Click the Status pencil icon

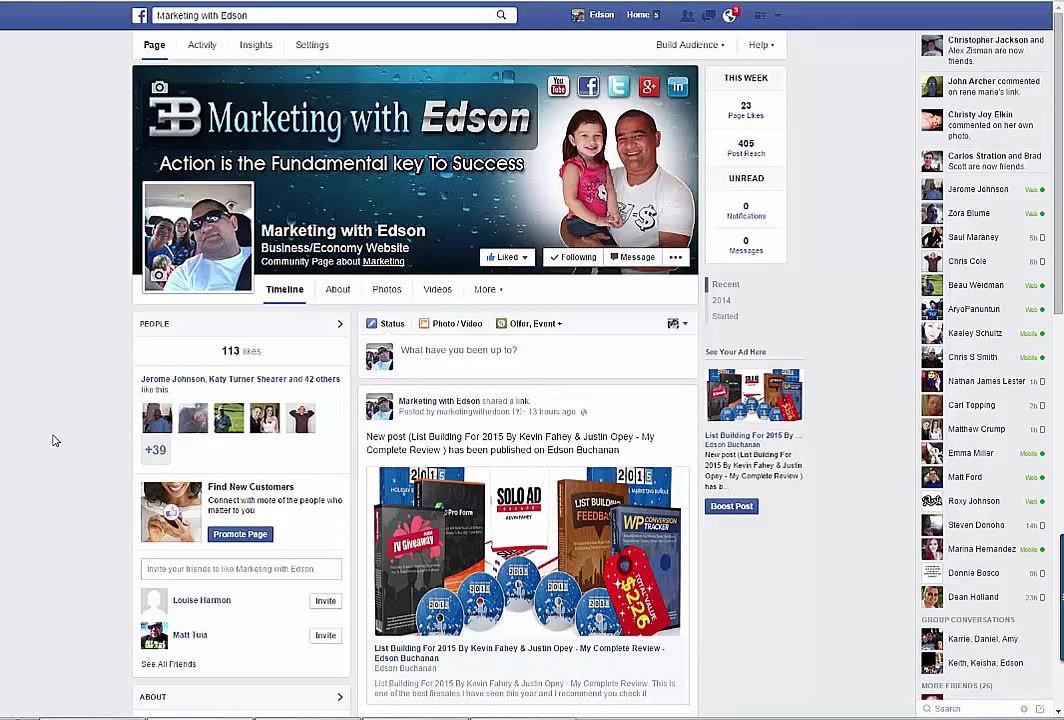click(x=371, y=324)
